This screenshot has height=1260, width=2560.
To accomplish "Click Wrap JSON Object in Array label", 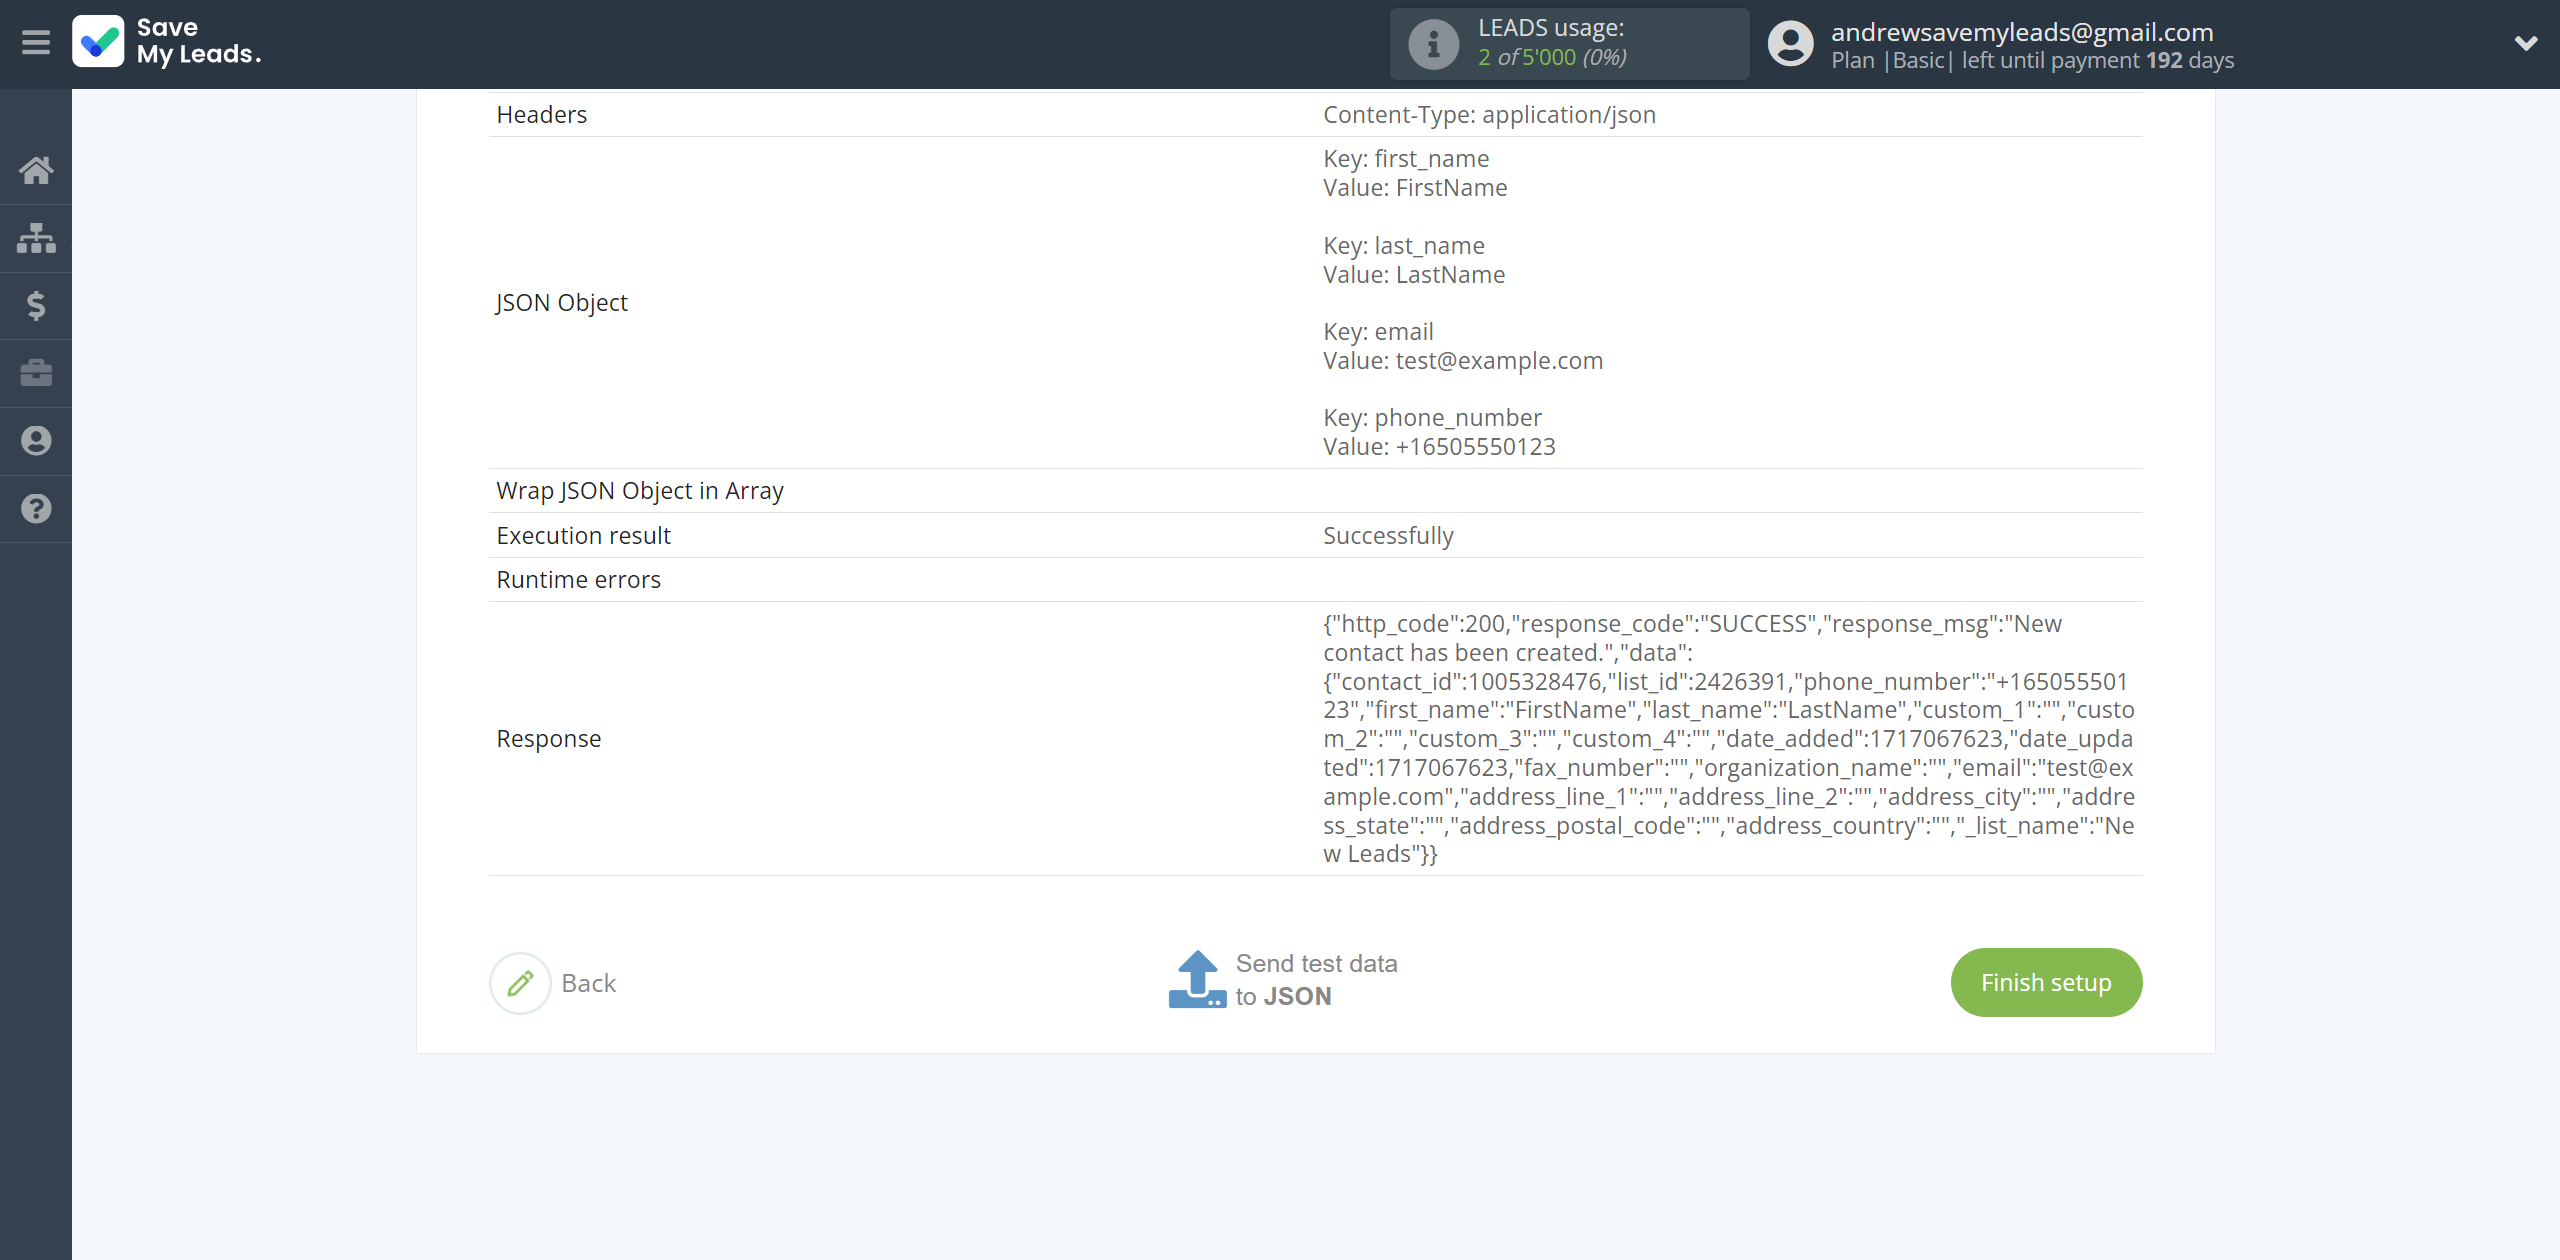I will coord(640,491).
